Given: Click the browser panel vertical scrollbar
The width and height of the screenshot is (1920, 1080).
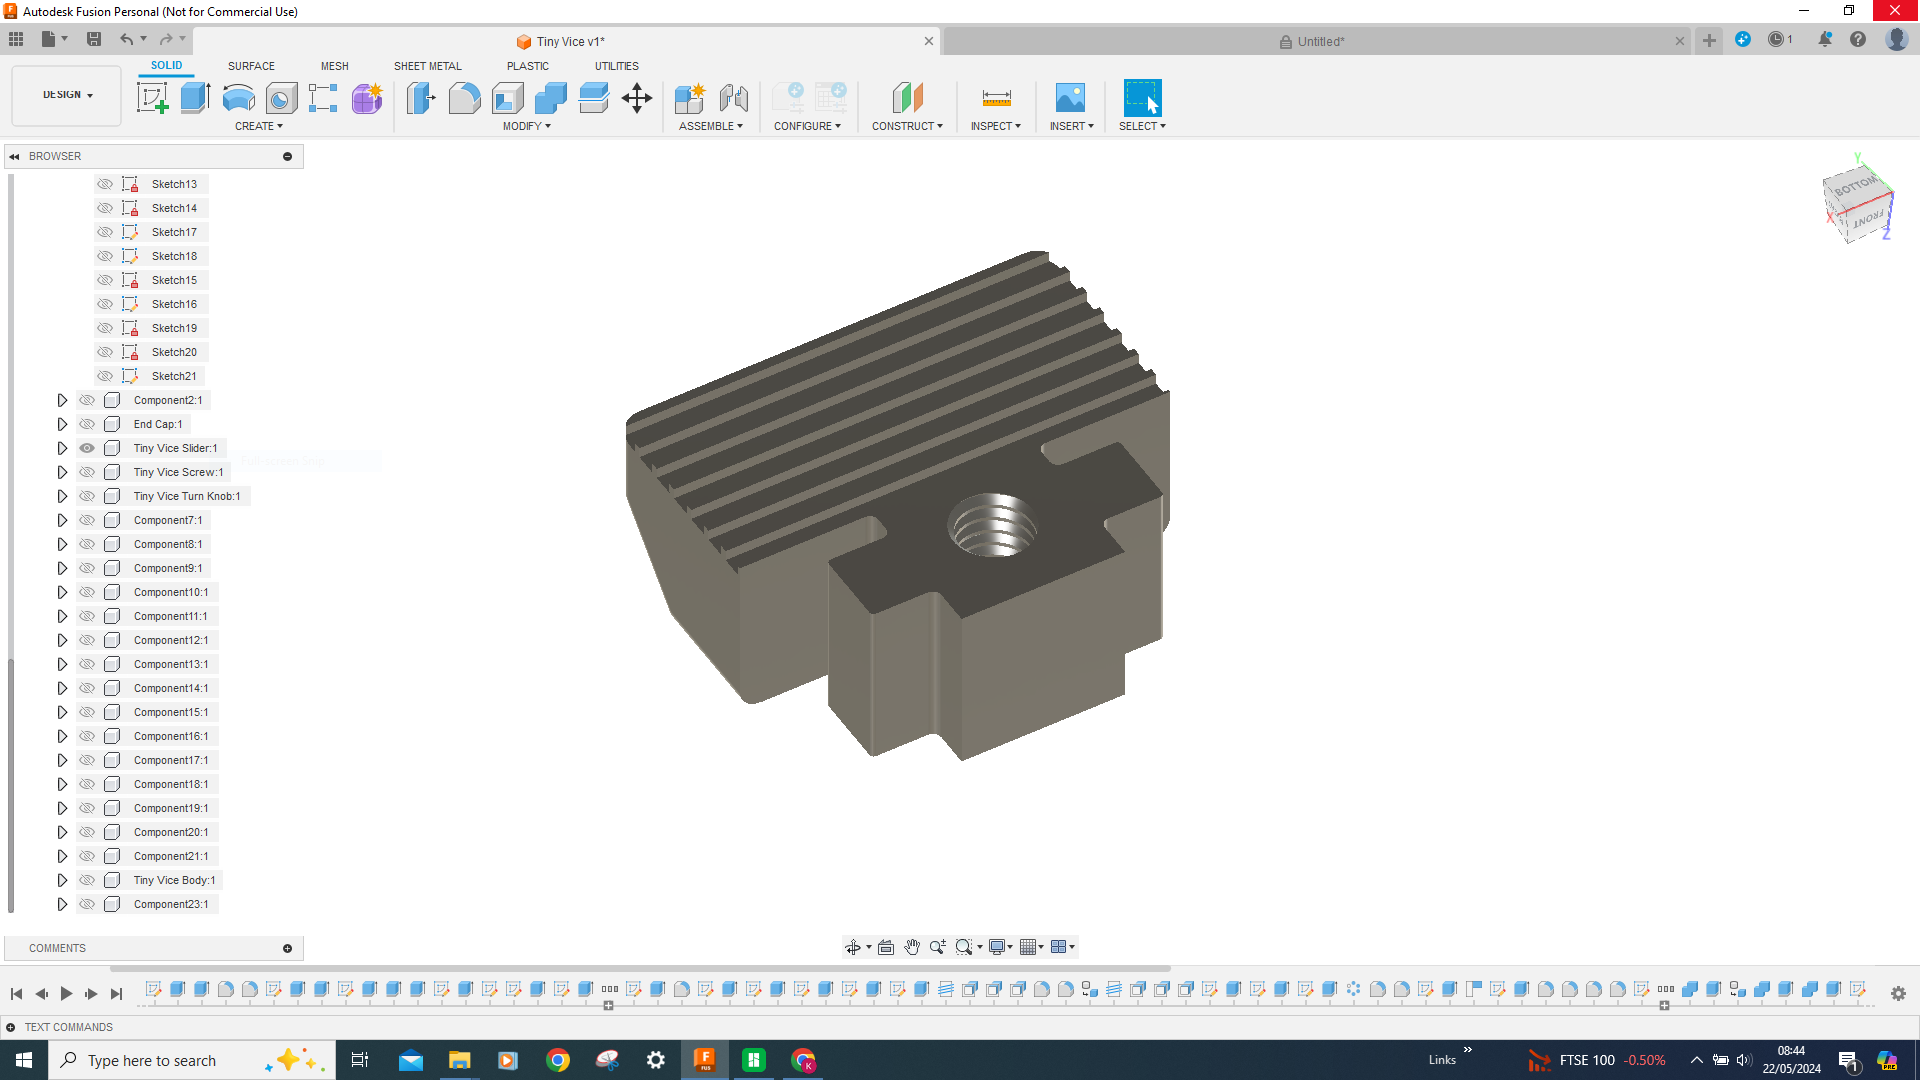Looking at the screenshot, I should 11,785.
